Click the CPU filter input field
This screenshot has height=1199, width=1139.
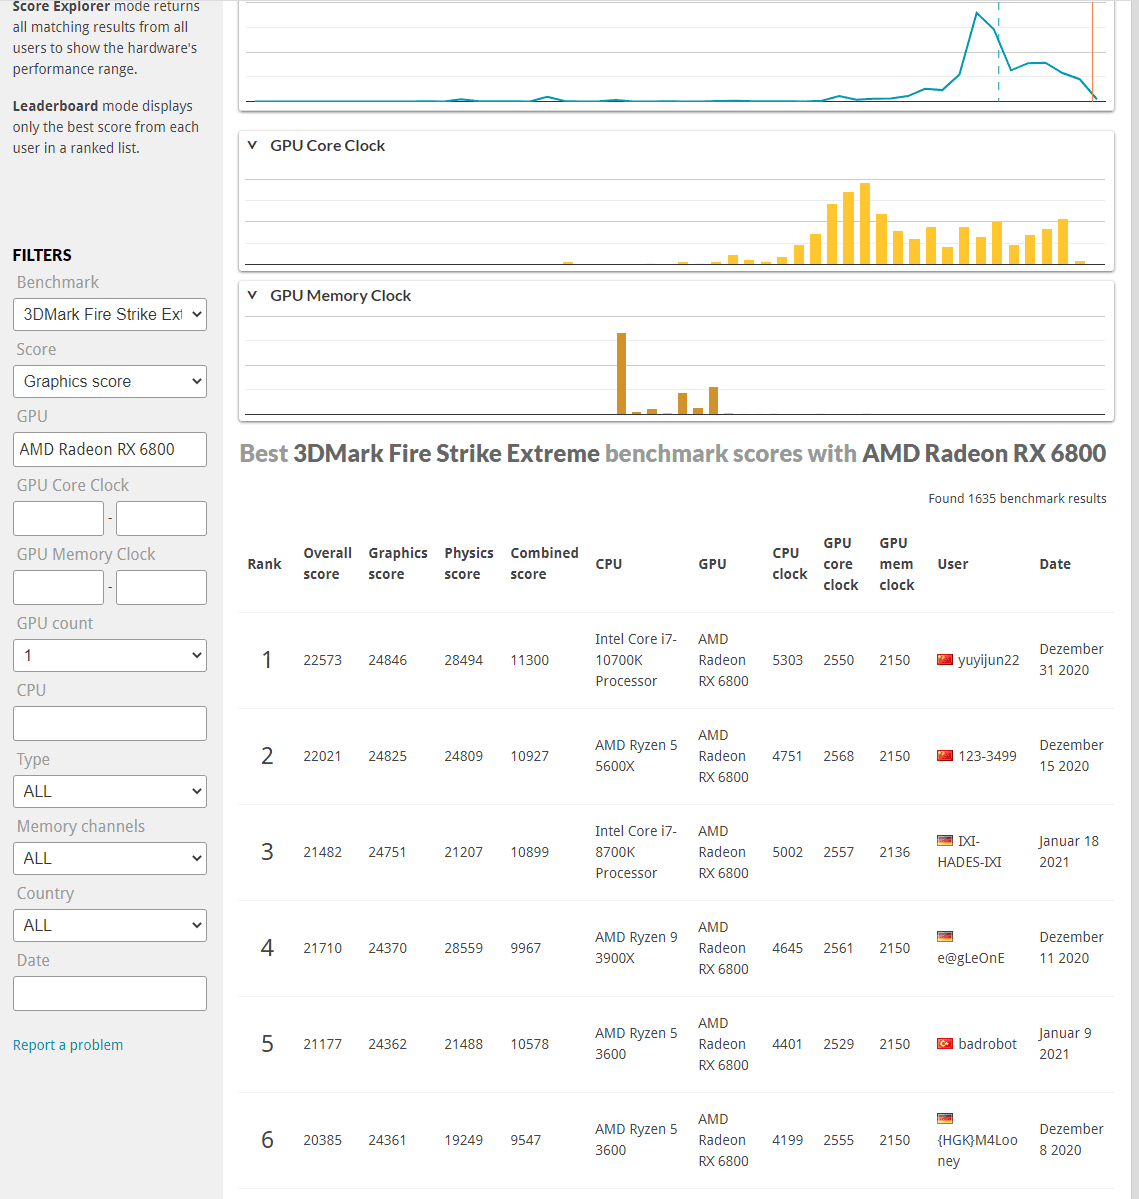(x=110, y=723)
